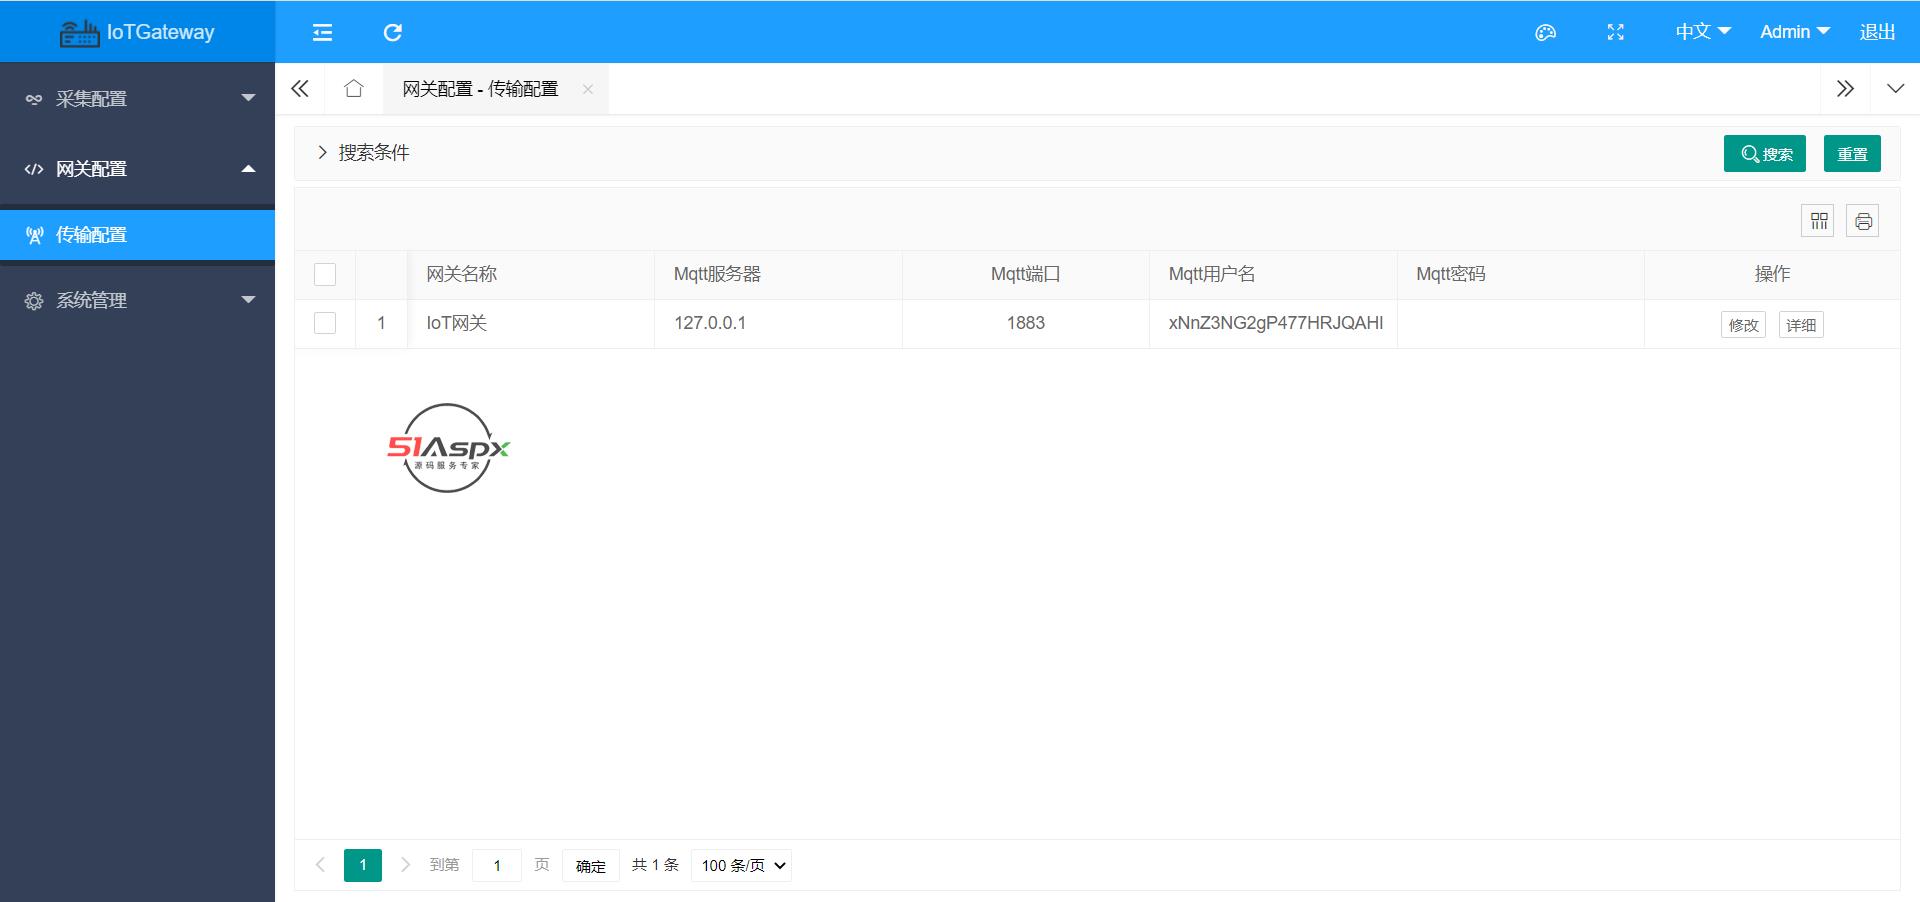Click the 重置 reset button
Viewport: 1920px width, 902px height.
1852,154
